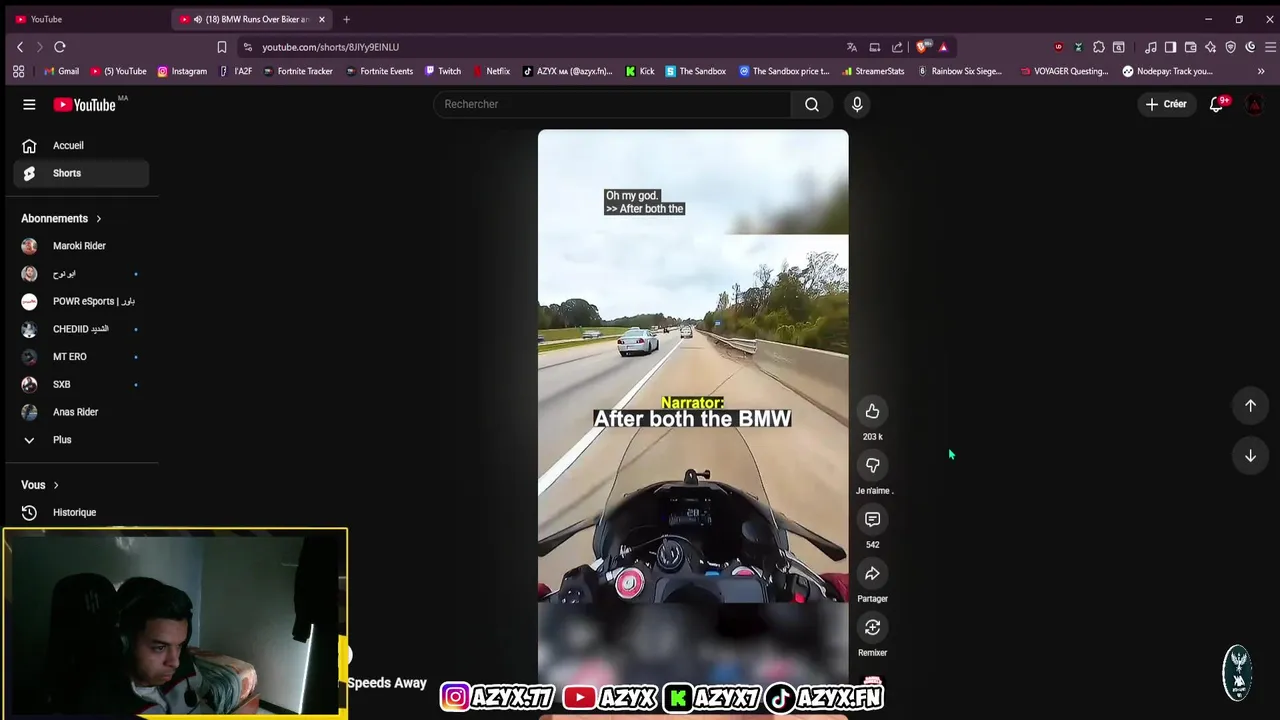
Task: Click the Rechercher search field
Action: (x=612, y=104)
